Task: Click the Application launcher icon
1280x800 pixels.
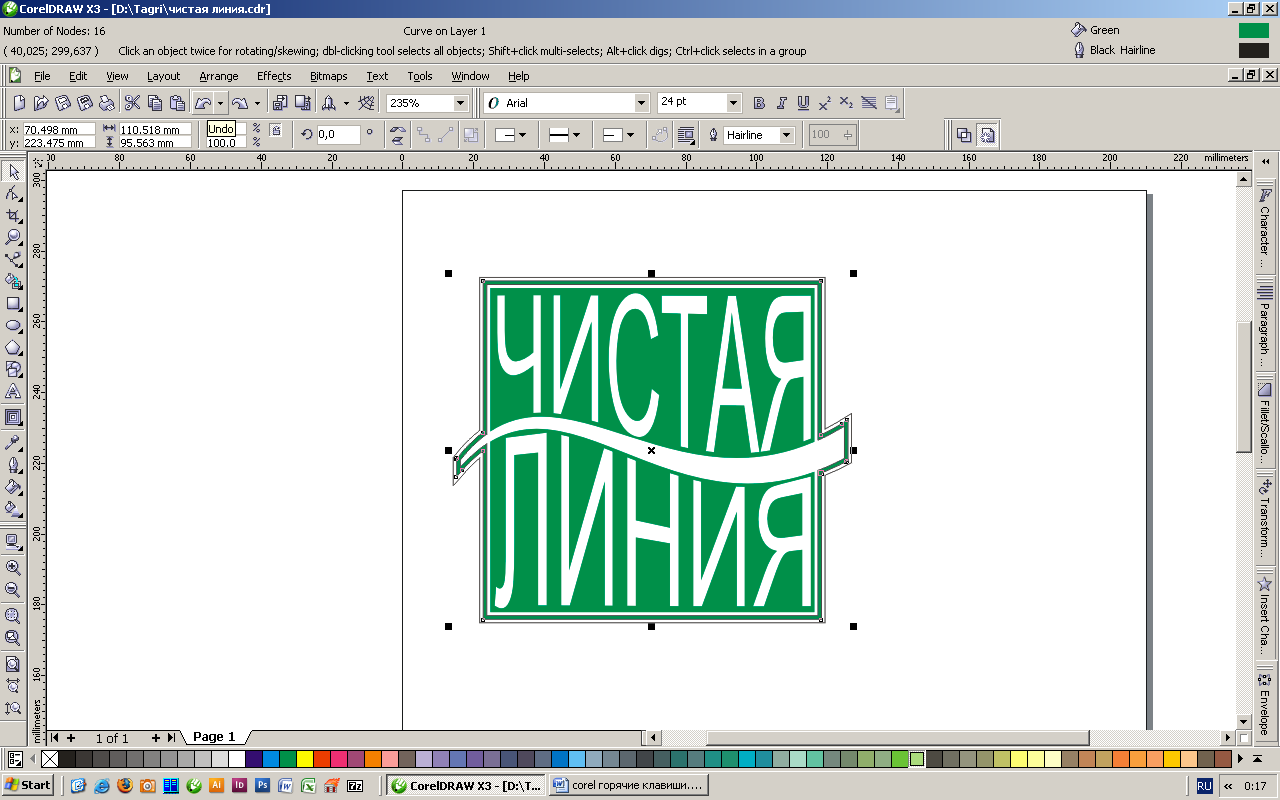Action: (x=329, y=103)
